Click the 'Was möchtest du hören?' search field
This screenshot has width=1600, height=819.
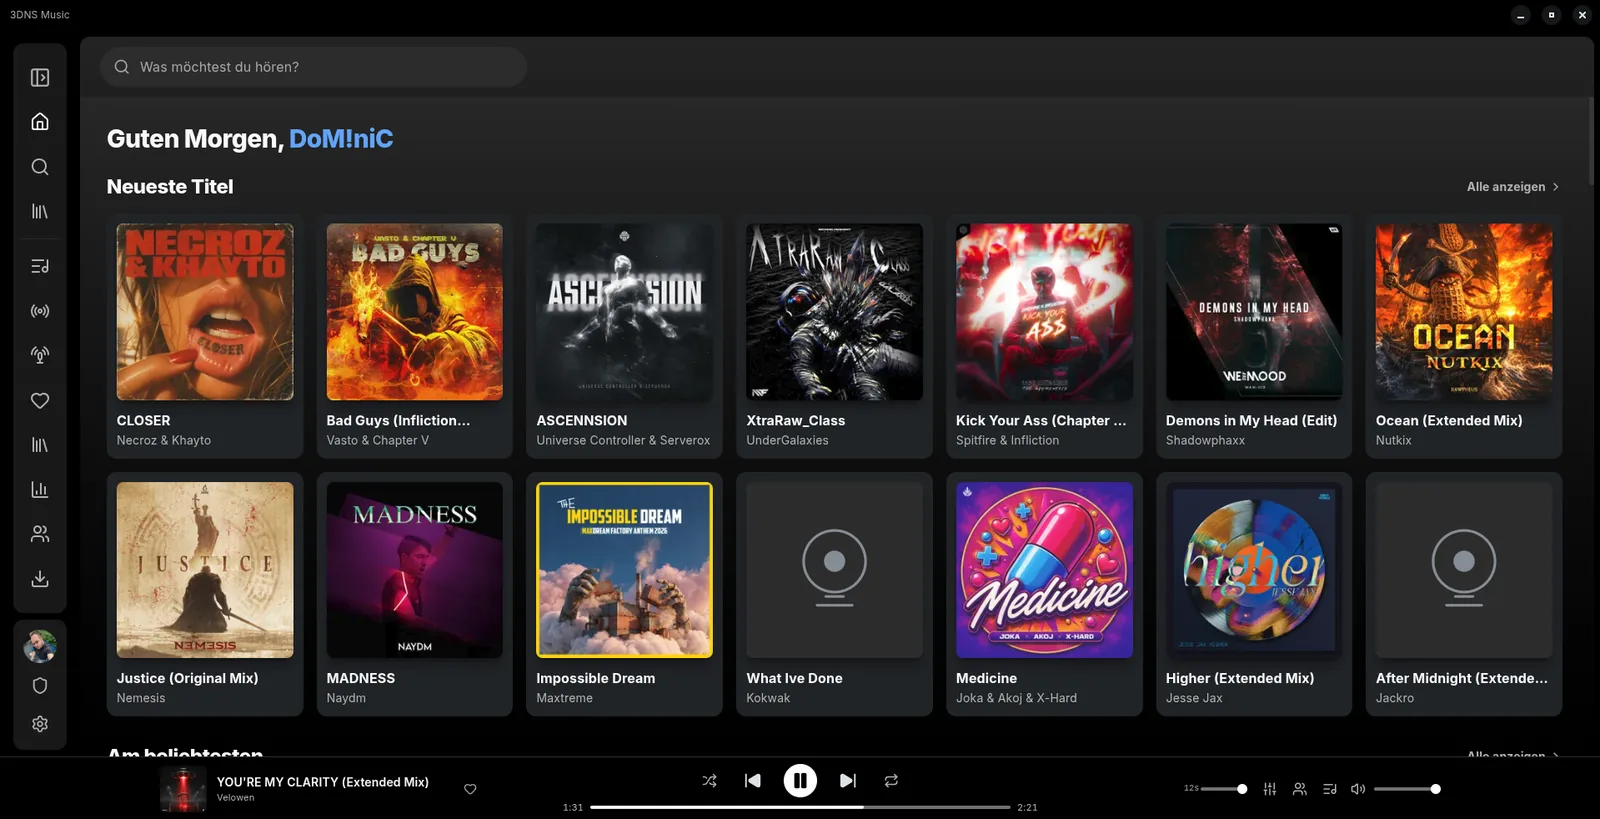click(x=313, y=67)
